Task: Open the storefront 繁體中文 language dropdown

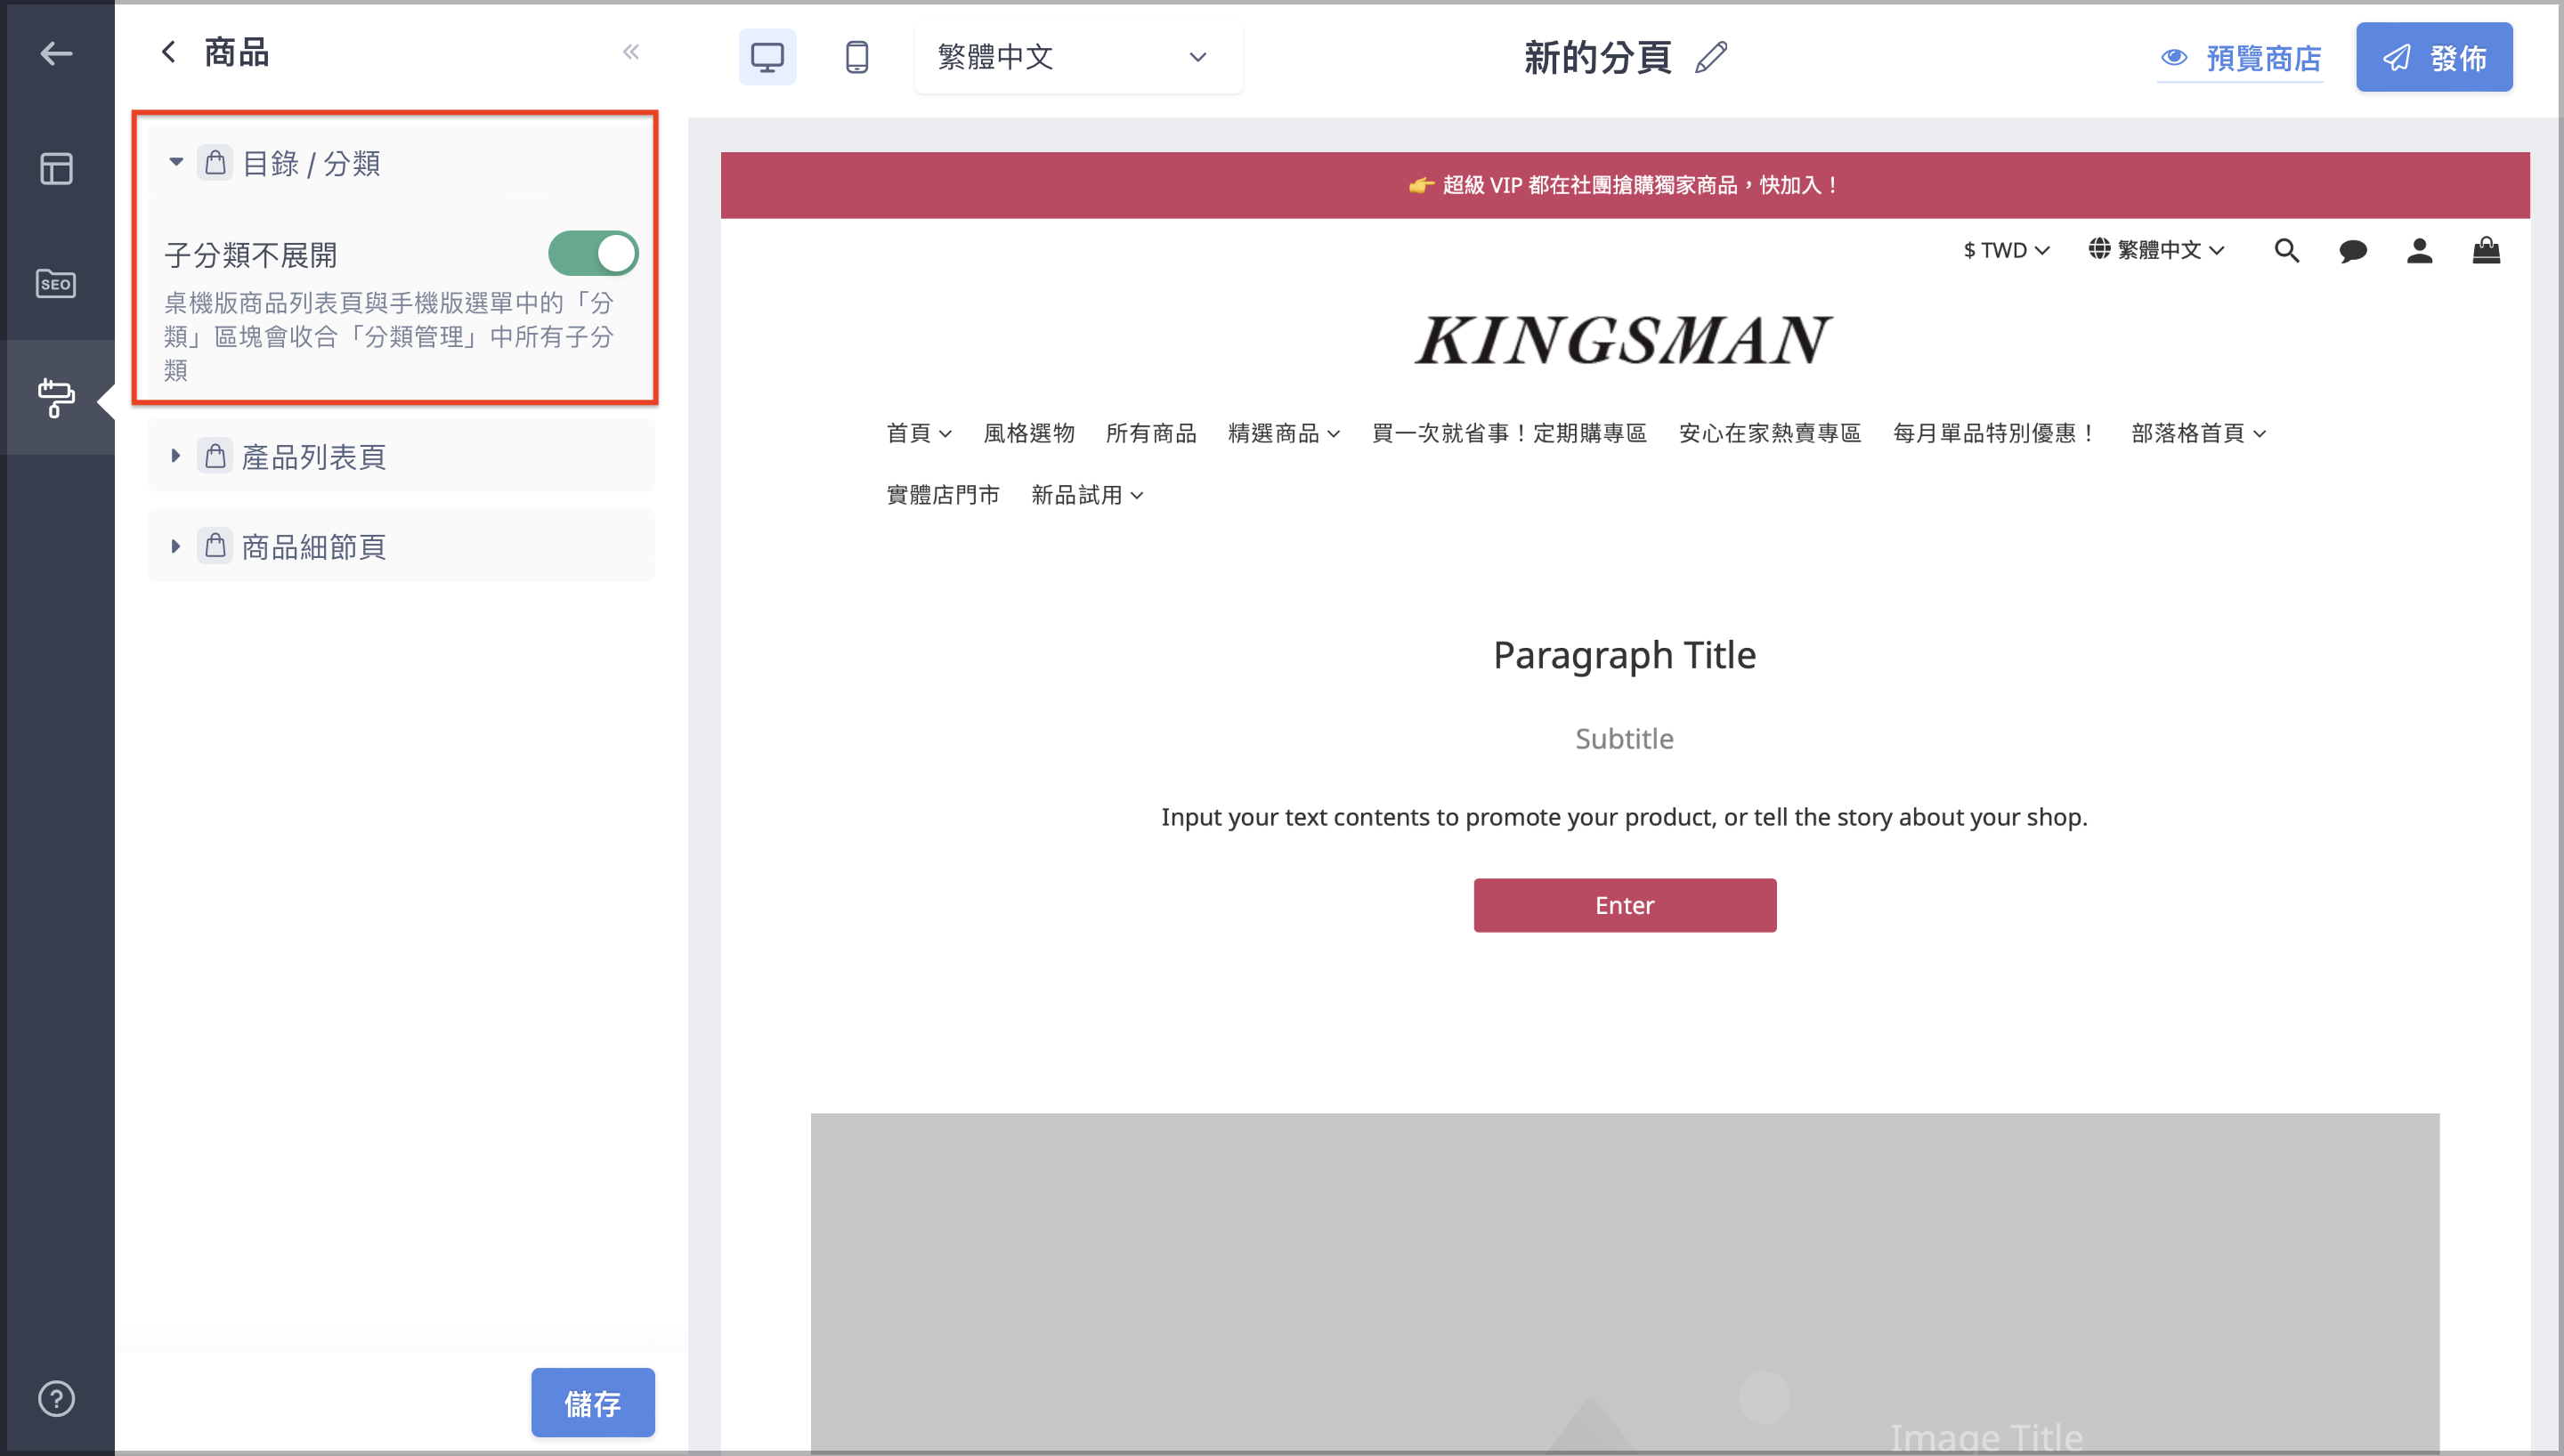Action: [2157, 250]
